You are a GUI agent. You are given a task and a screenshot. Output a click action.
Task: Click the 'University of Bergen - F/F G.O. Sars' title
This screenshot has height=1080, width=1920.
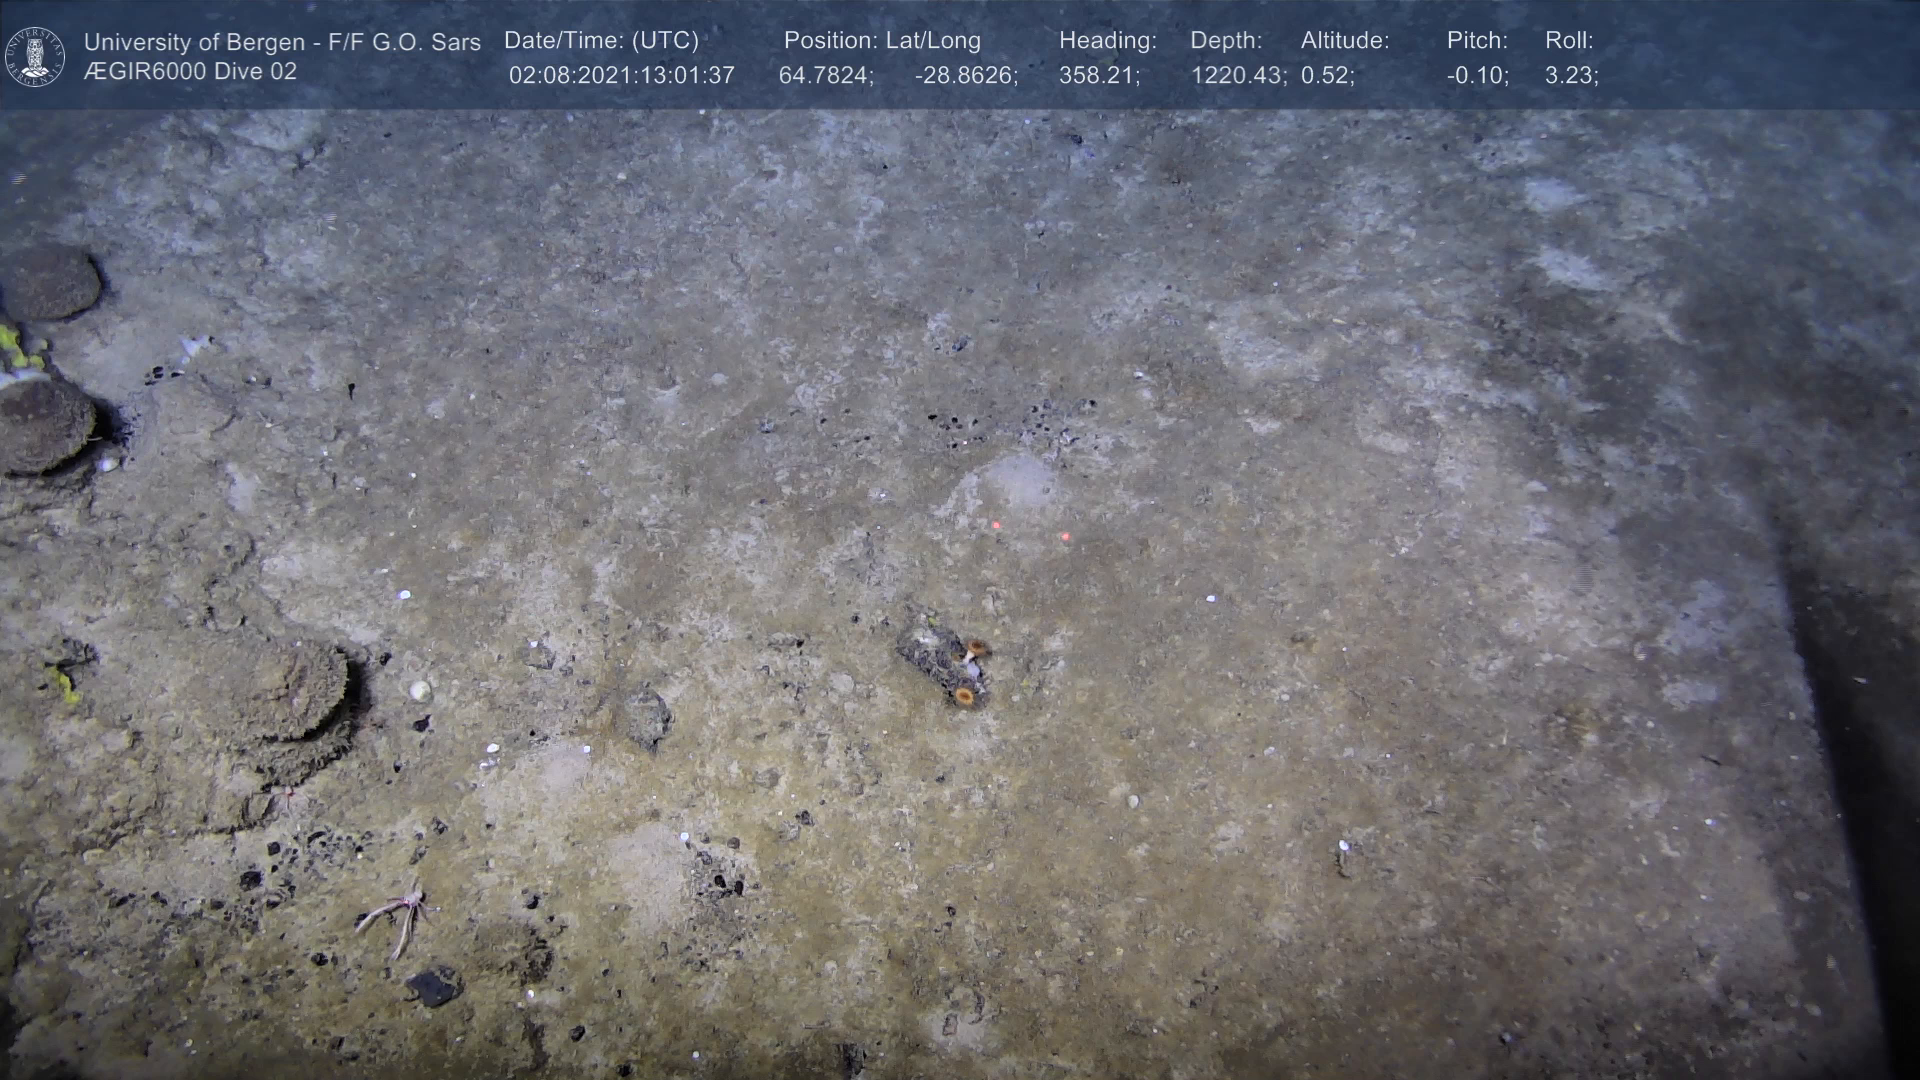[282, 42]
